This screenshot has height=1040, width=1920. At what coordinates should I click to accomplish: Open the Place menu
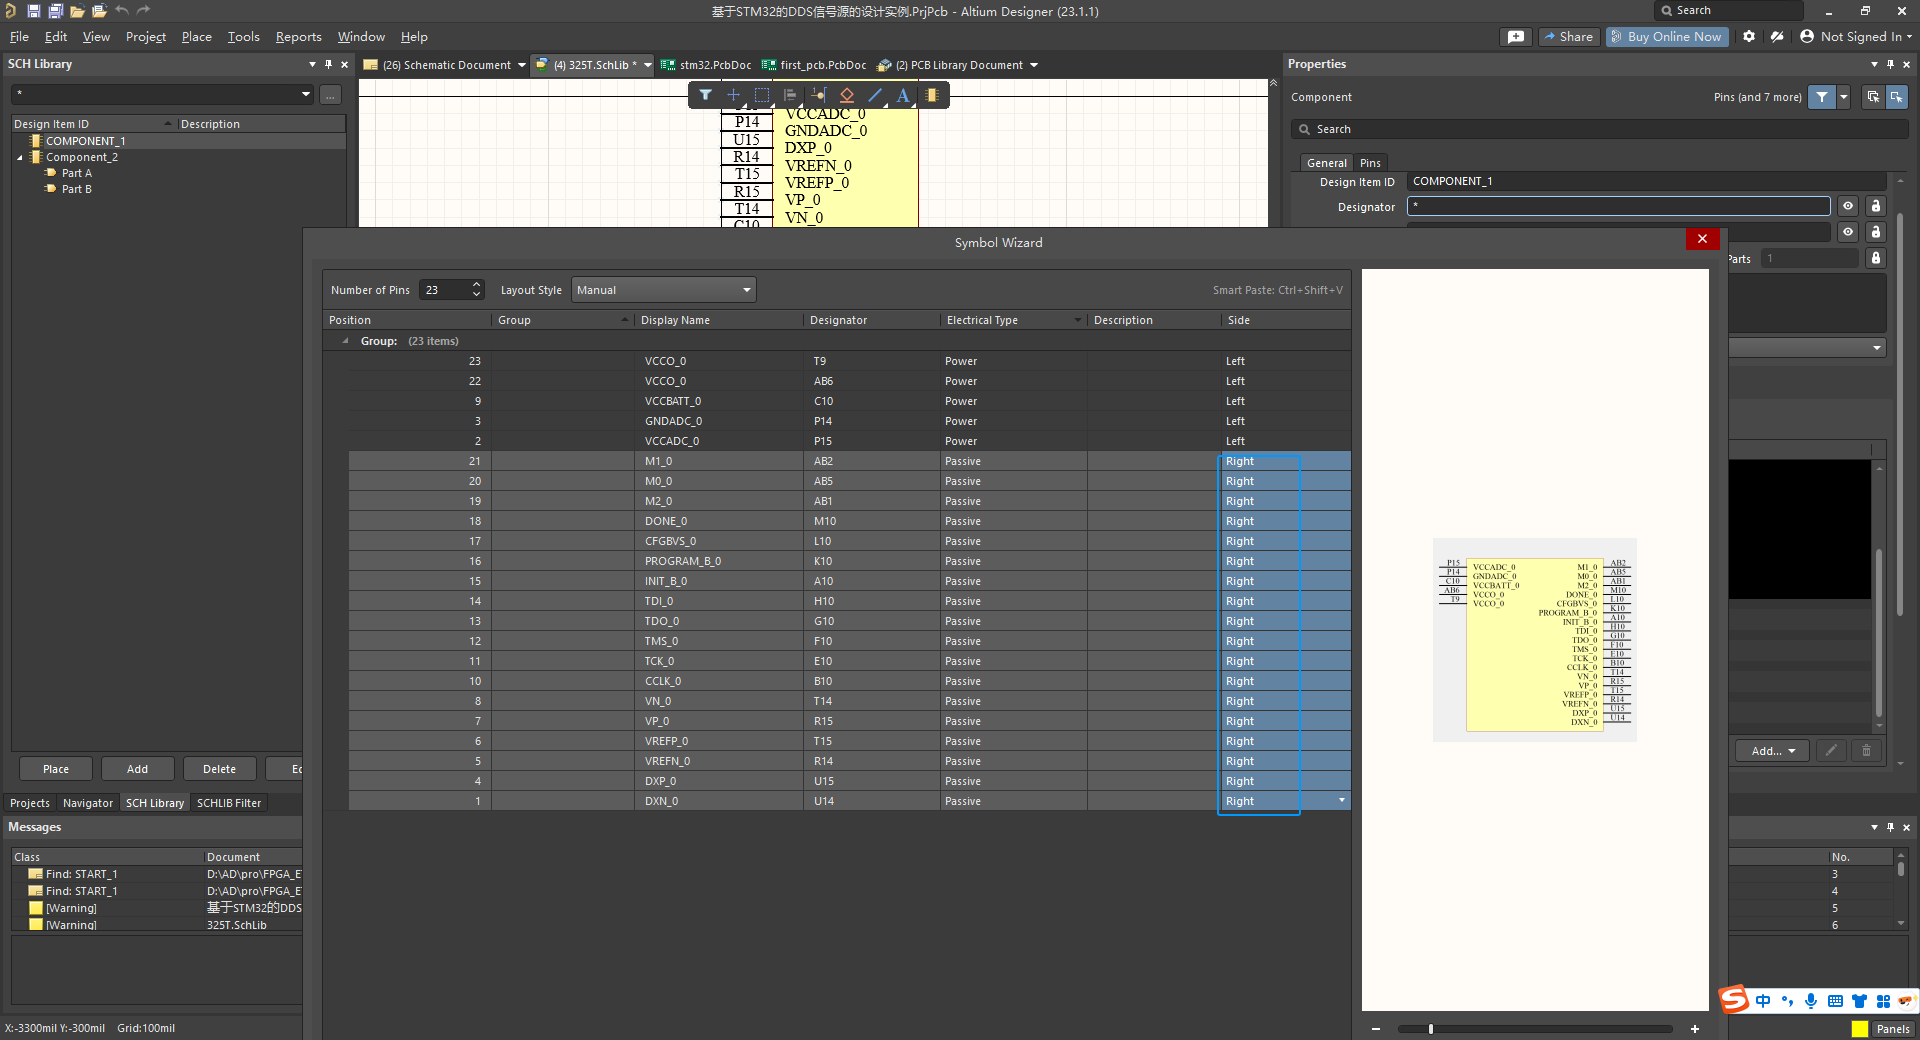pos(197,37)
